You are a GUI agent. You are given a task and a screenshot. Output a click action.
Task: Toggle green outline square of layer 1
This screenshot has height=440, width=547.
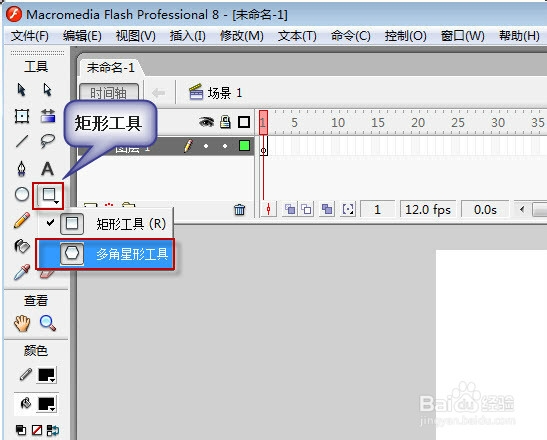[x=244, y=146]
